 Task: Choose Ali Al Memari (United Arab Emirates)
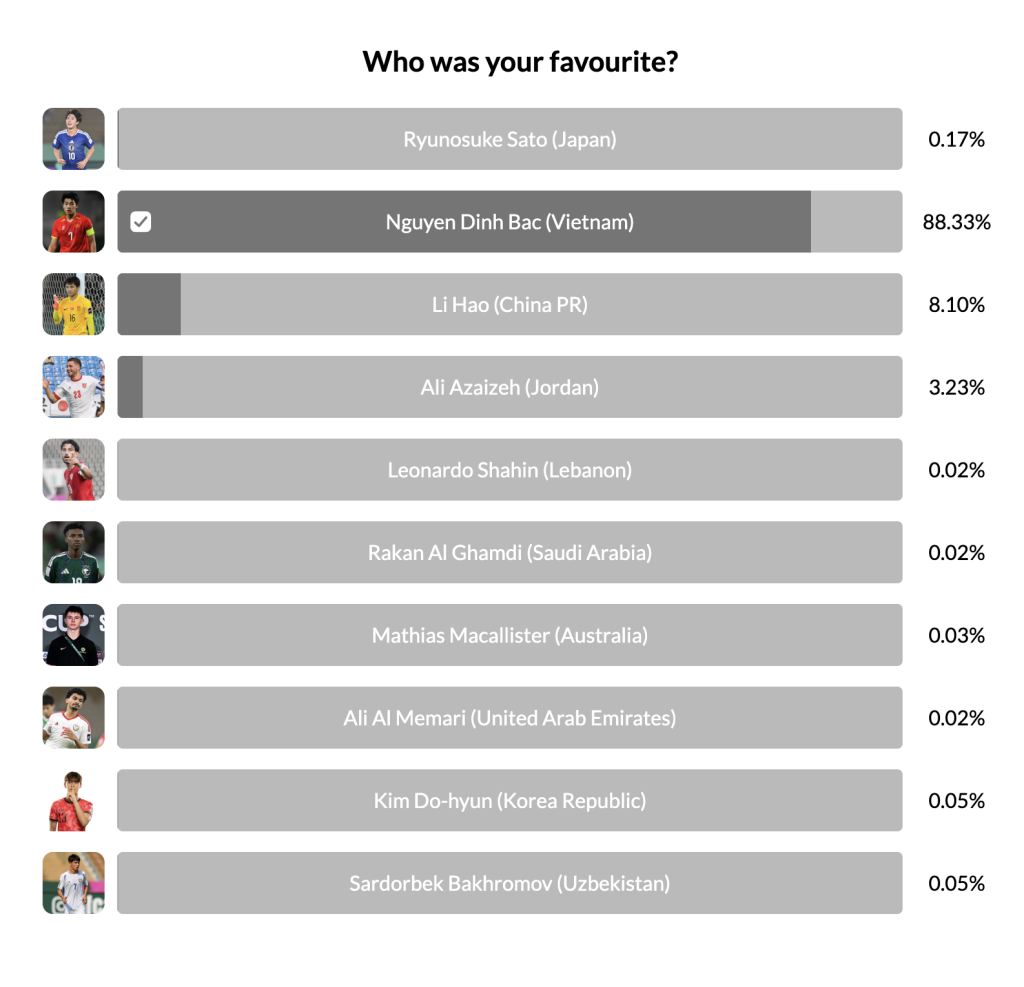pos(509,718)
